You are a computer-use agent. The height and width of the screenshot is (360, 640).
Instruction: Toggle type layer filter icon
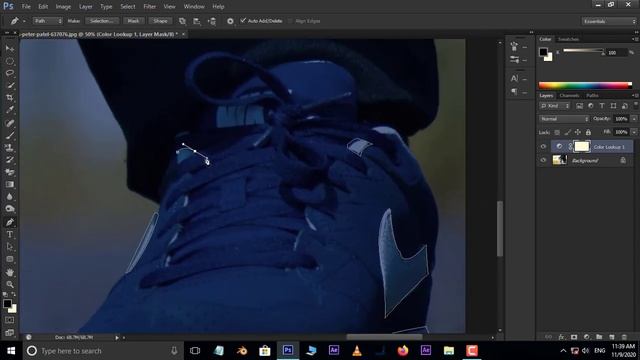point(602,106)
